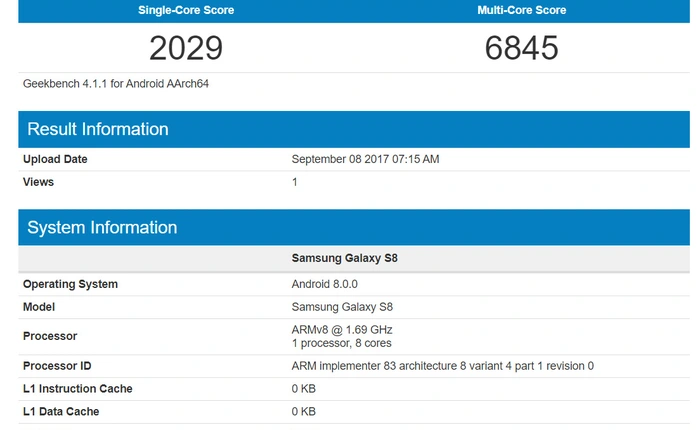Click the System Information section header
700x430 pixels.
click(x=354, y=227)
